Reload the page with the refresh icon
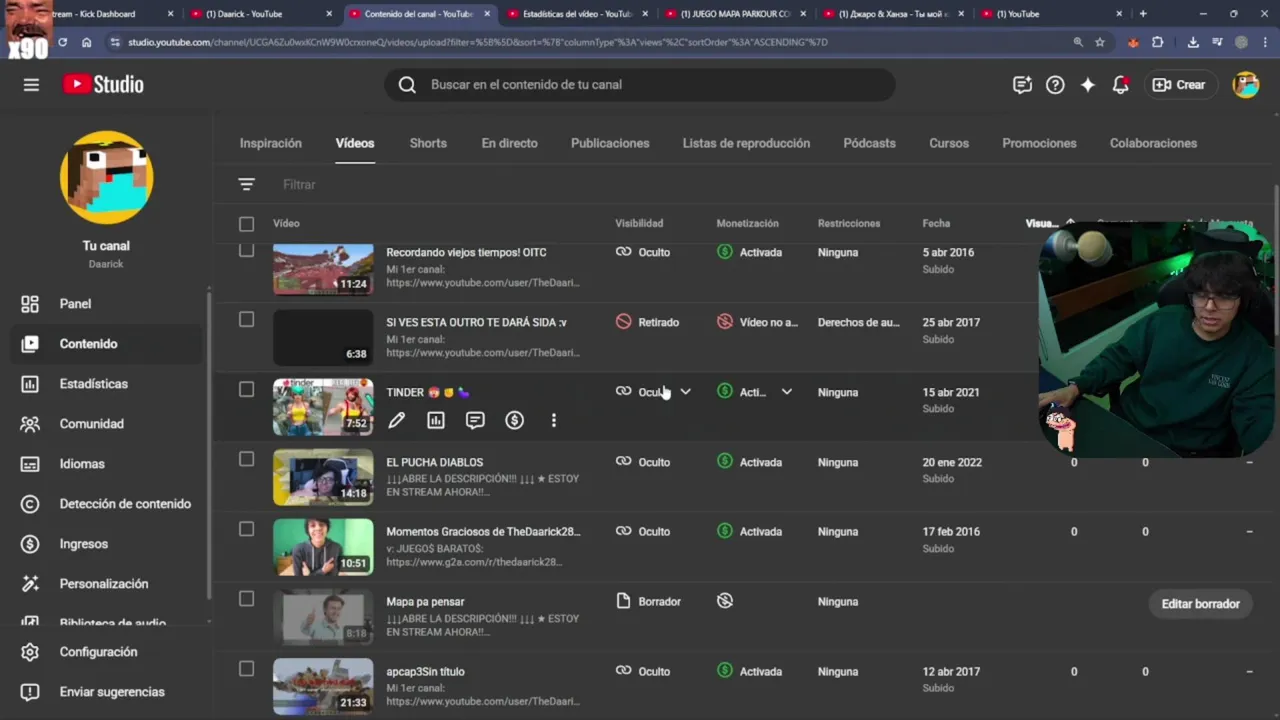1280x720 pixels. [x=62, y=42]
